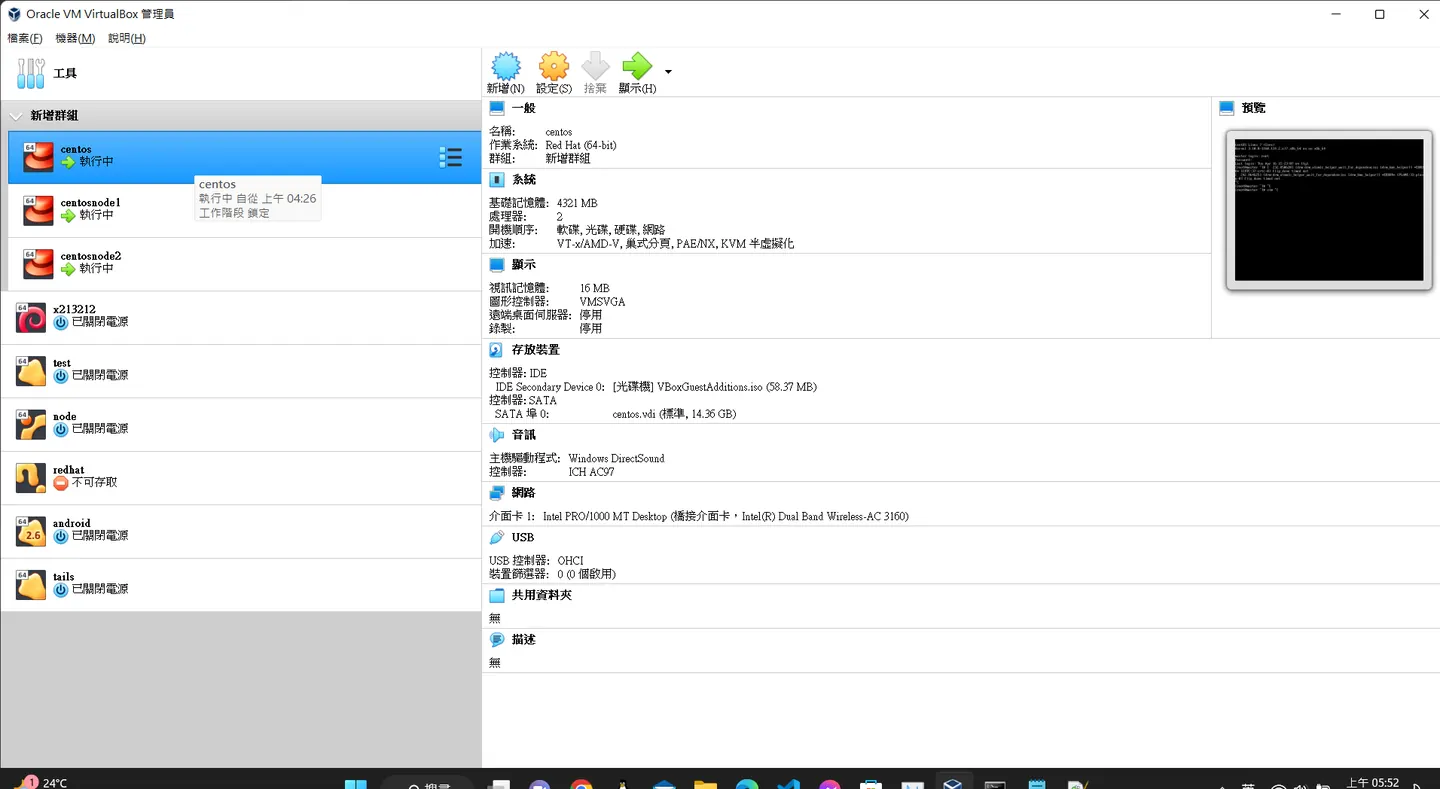Viewport: 1440px width, 789px height.
Task: Click the VBoxGuestAdditions.iso optical drive entry
Action: tap(715, 387)
